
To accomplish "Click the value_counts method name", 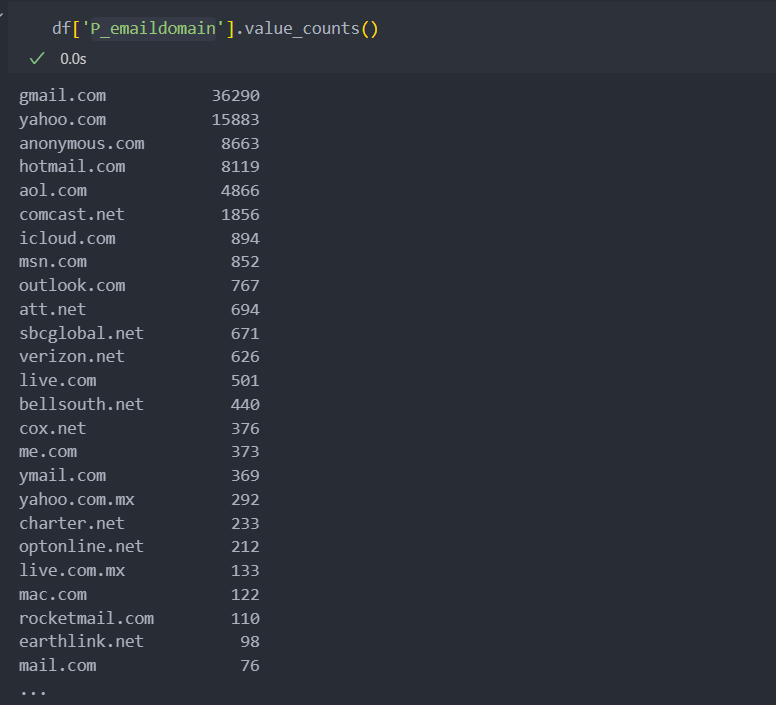I will click(302, 29).
